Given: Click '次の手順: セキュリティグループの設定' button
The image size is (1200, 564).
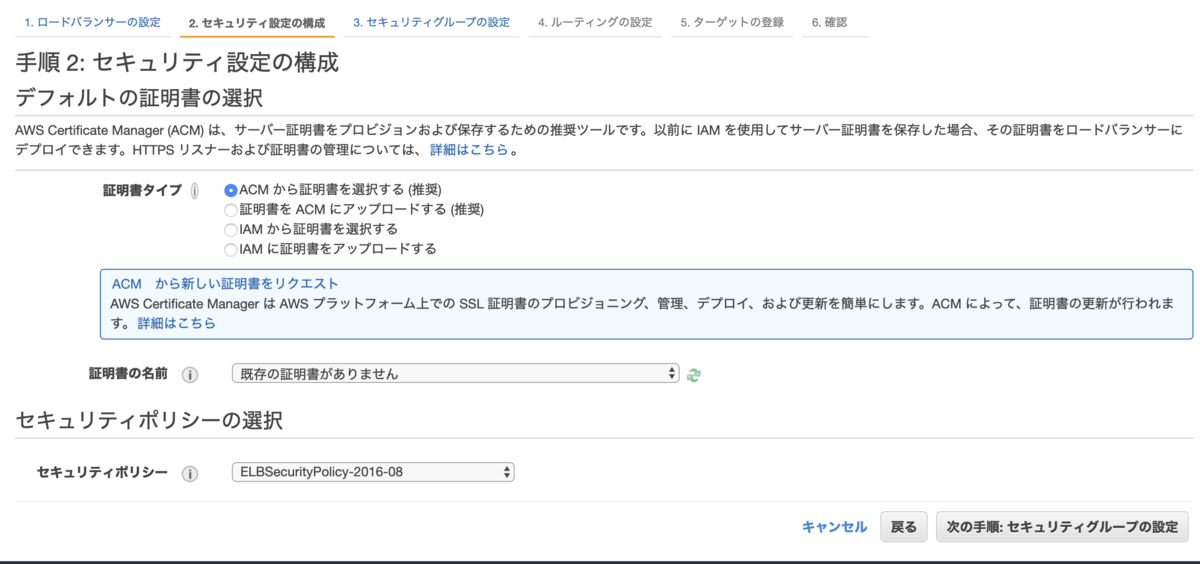Looking at the screenshot, I should tap(1062, 527).
